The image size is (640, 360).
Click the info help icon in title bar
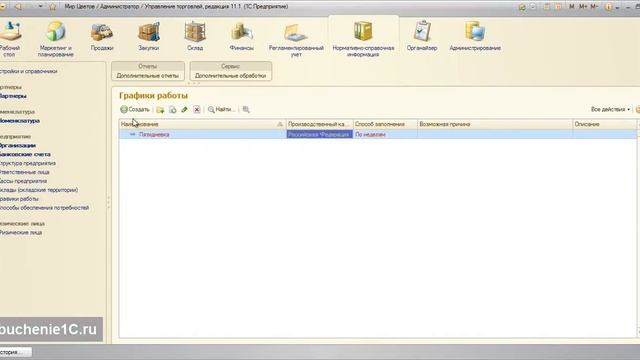tap(609, 7)
